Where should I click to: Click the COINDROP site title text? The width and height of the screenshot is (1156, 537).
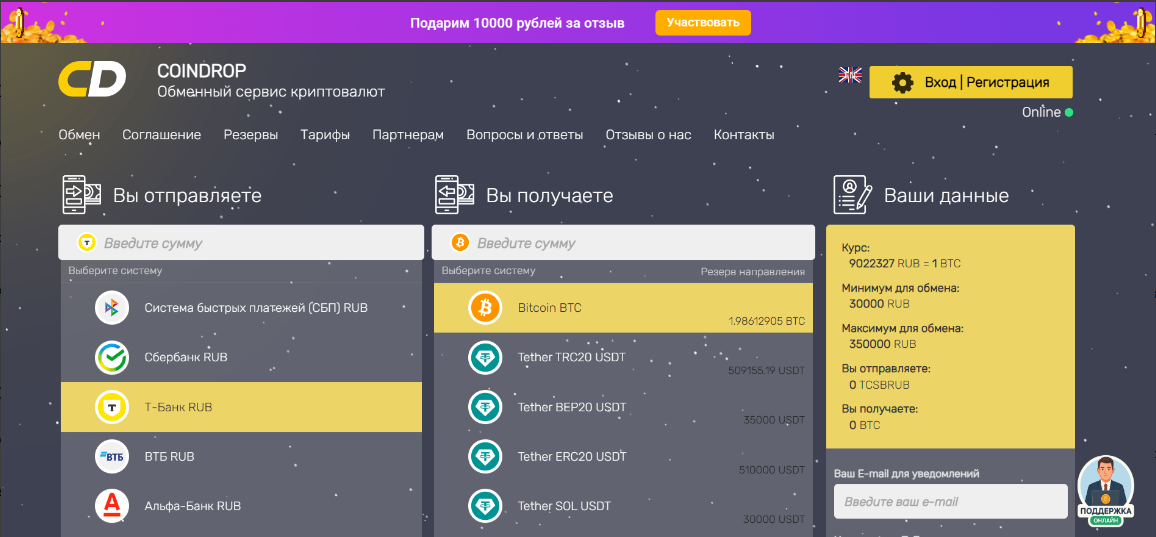[202, 71]
